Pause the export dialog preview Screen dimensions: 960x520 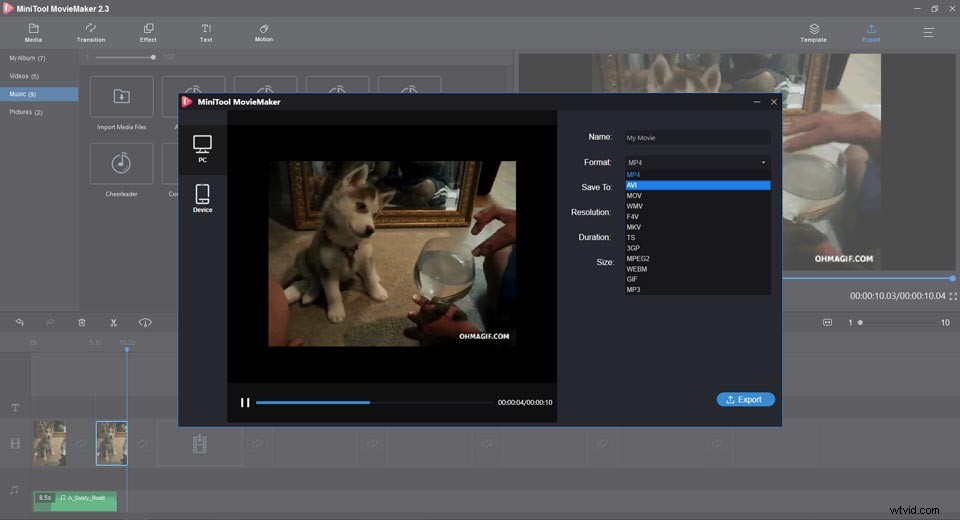point(245,402)
